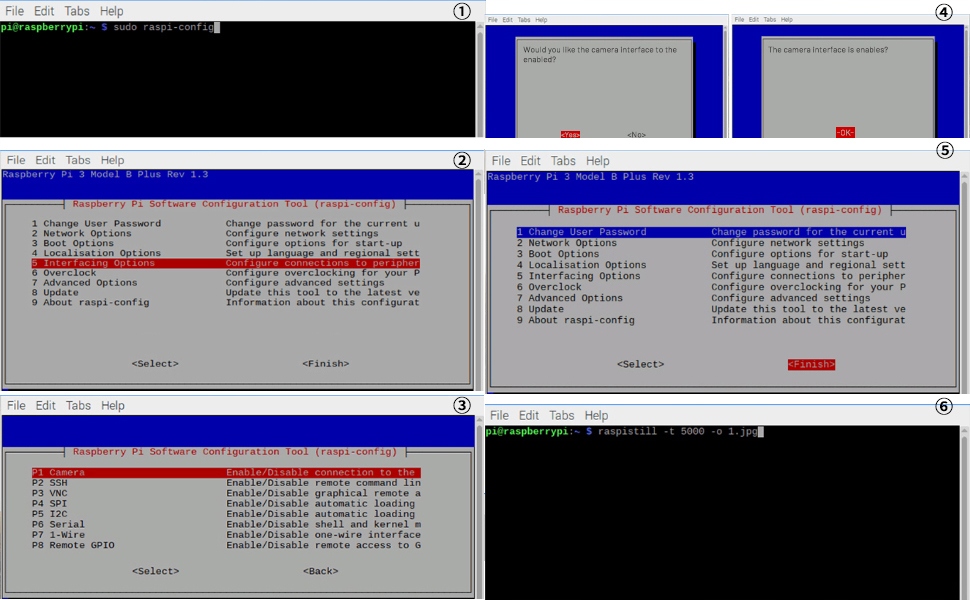Select 'P6 Serial' interface entry
Viewport: 970px width, 600px height.
[x=226, y=525]
